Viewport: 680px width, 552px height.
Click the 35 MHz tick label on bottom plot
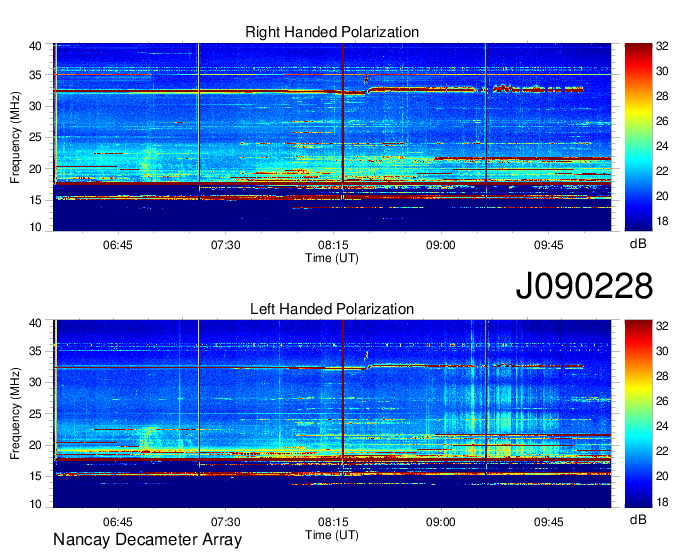36,351
